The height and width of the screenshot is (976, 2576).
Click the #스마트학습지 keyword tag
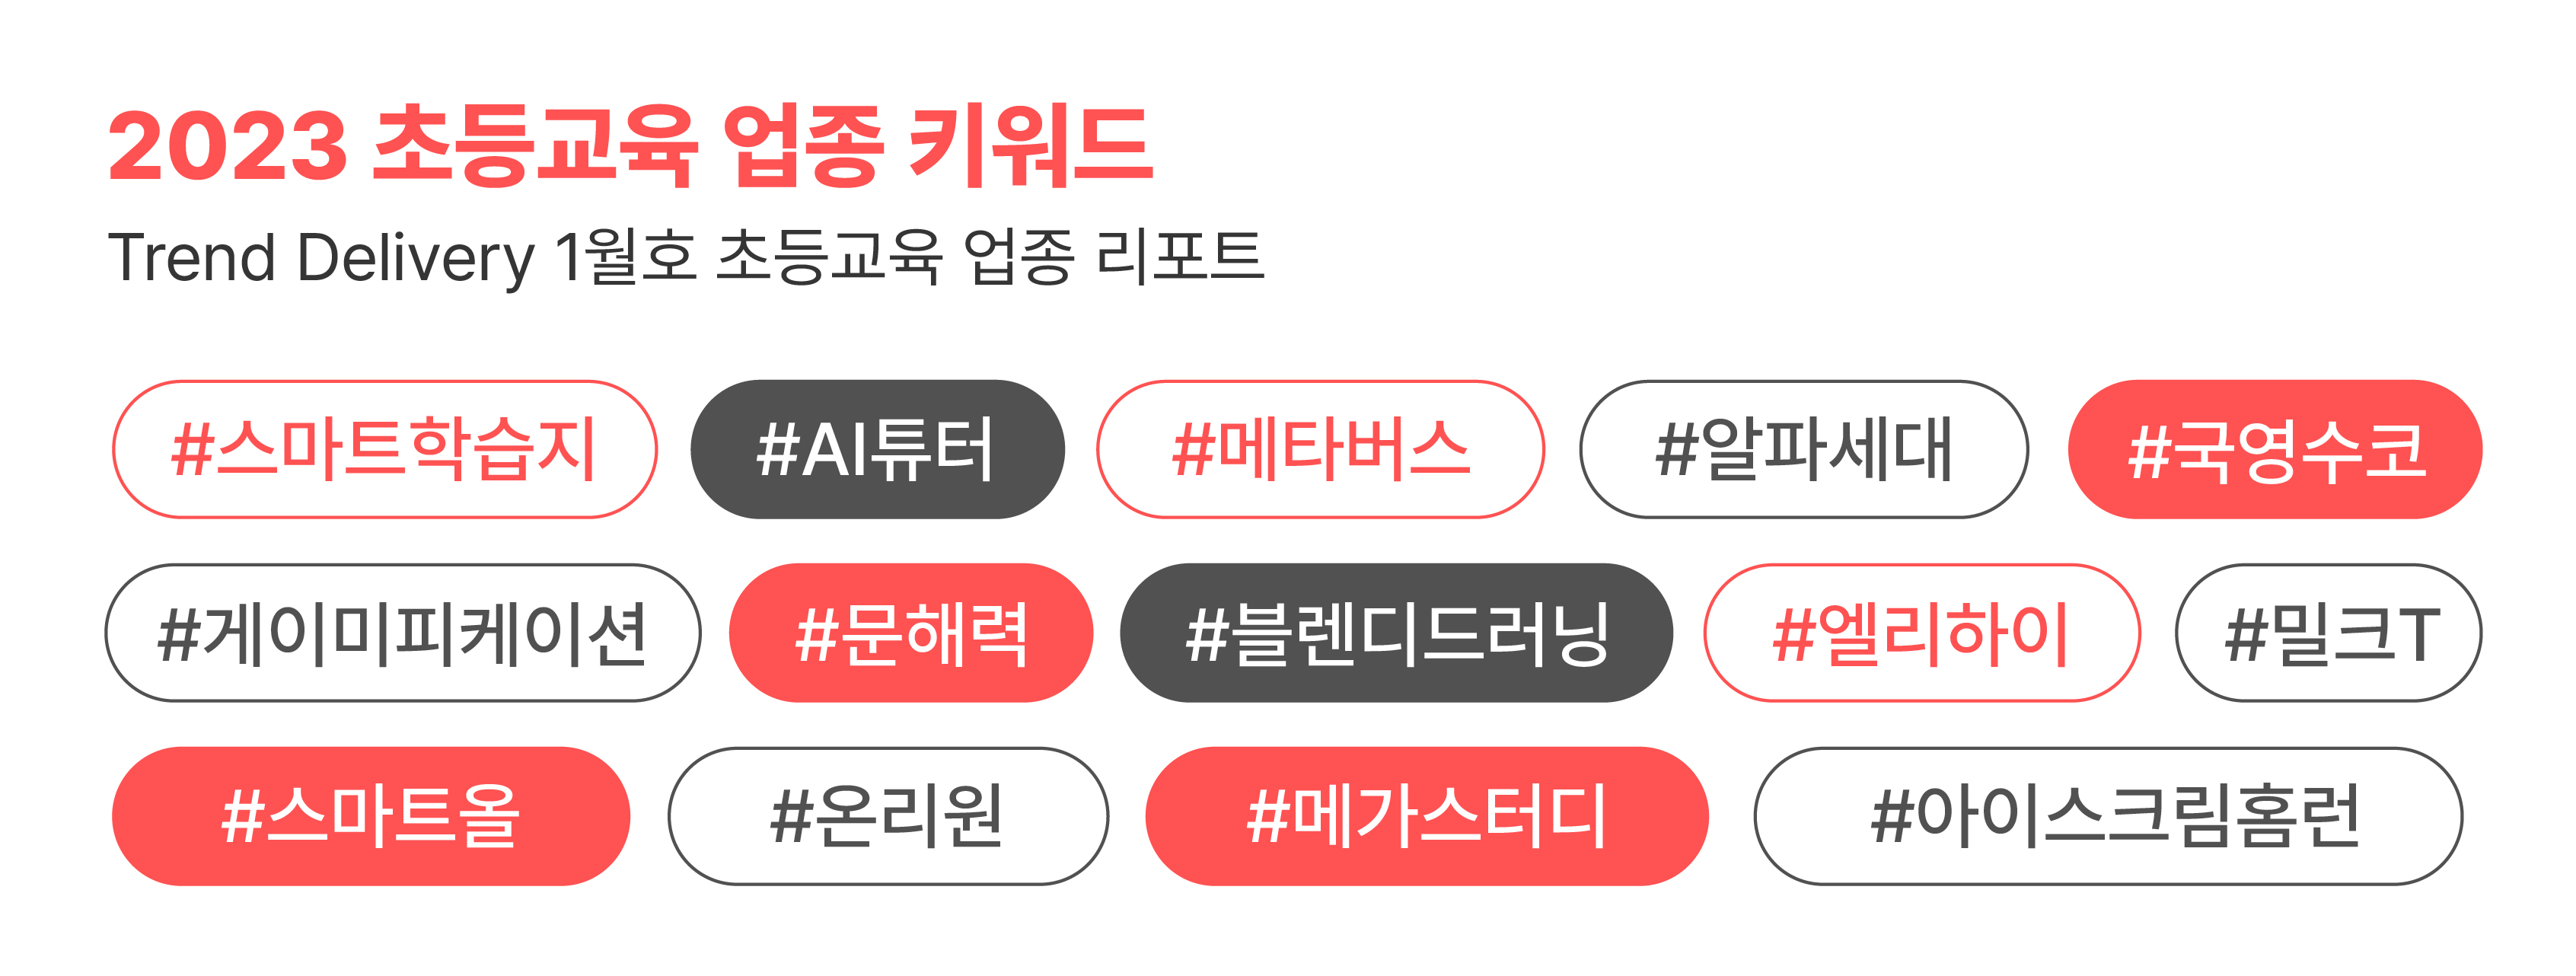tap(385, 449)
